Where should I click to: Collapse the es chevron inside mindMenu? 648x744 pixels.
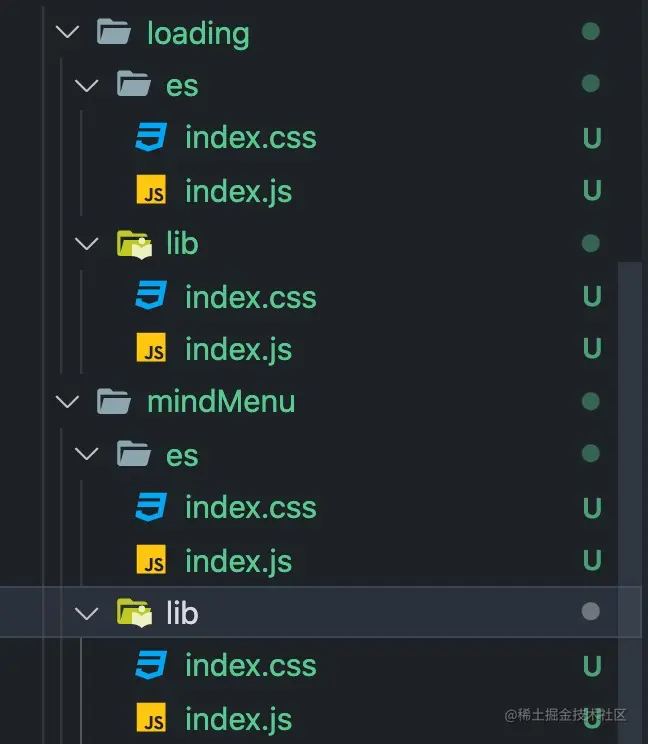pyautogui.click(x=88, y=455)
